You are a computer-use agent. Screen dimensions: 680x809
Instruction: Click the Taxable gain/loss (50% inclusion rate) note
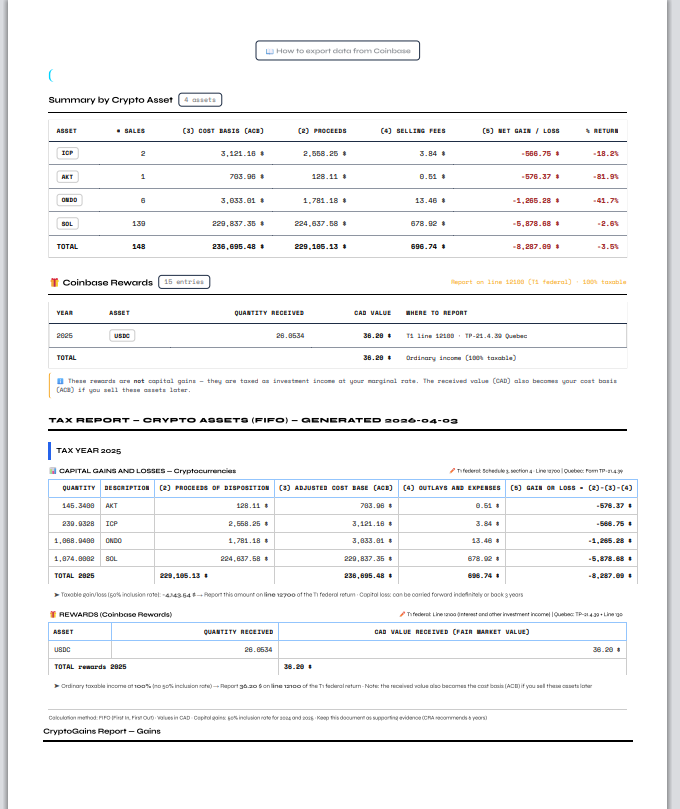pyautogui.click(x=289, y=594)
